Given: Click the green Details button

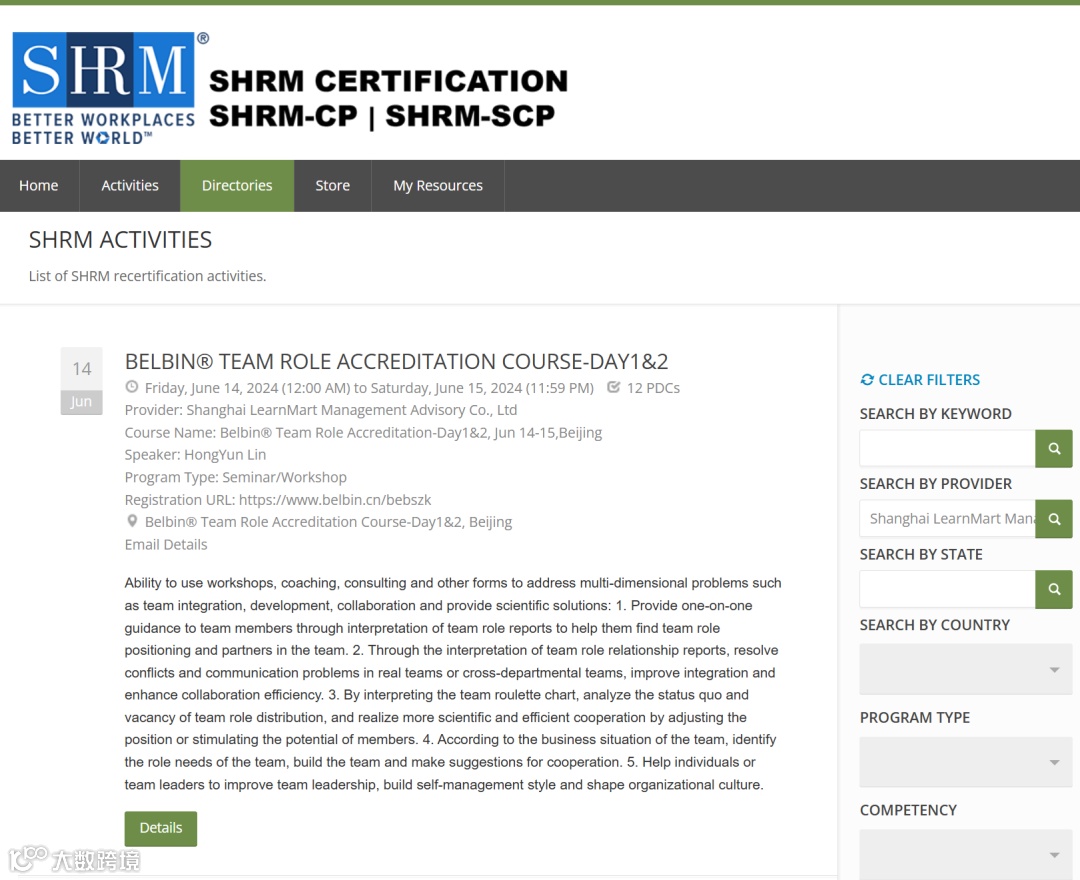Looking at the screenshot, I should tap(160, 828).
